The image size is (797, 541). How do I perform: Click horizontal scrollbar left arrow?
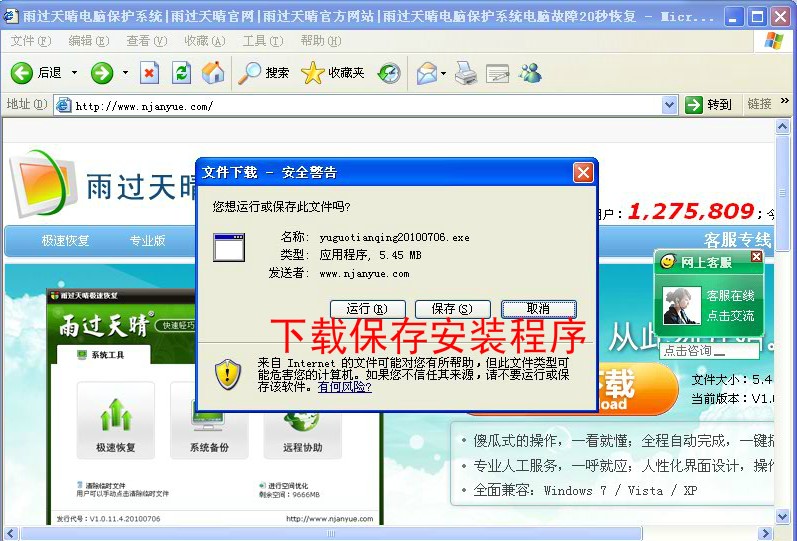pyautogui.click(x=11, y=533)
